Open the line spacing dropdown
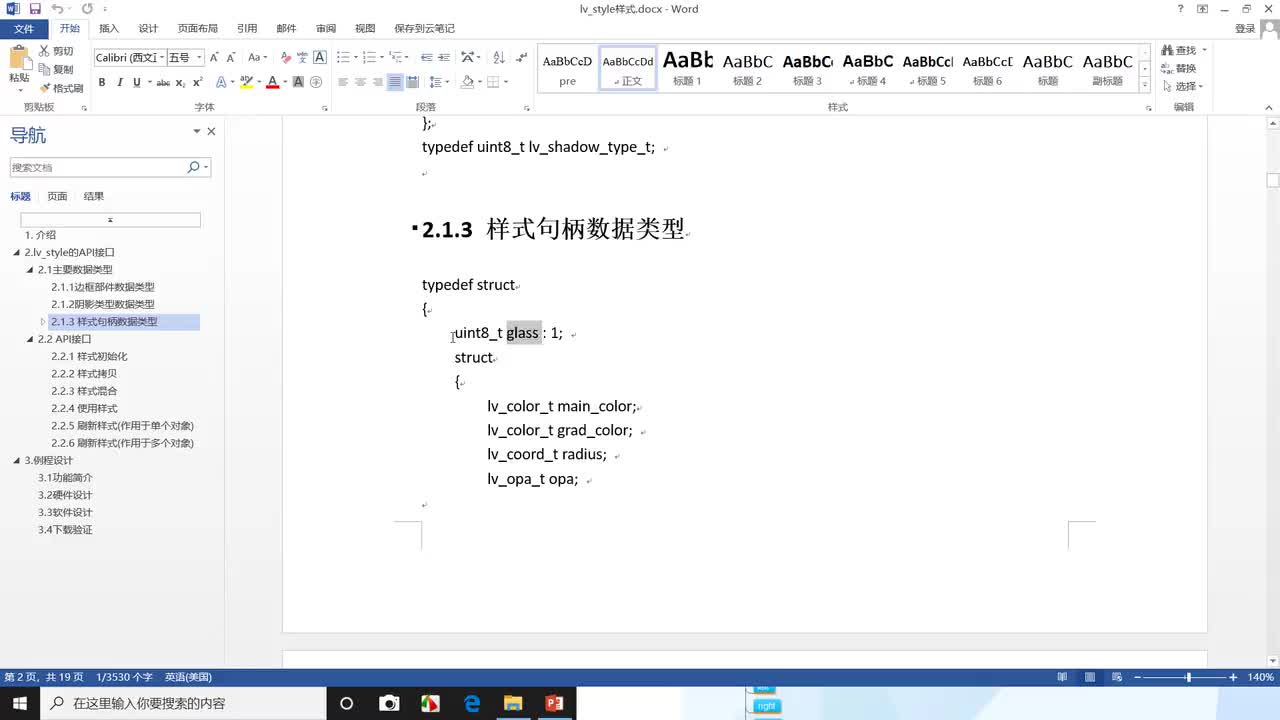 click(x=438, y=82)
